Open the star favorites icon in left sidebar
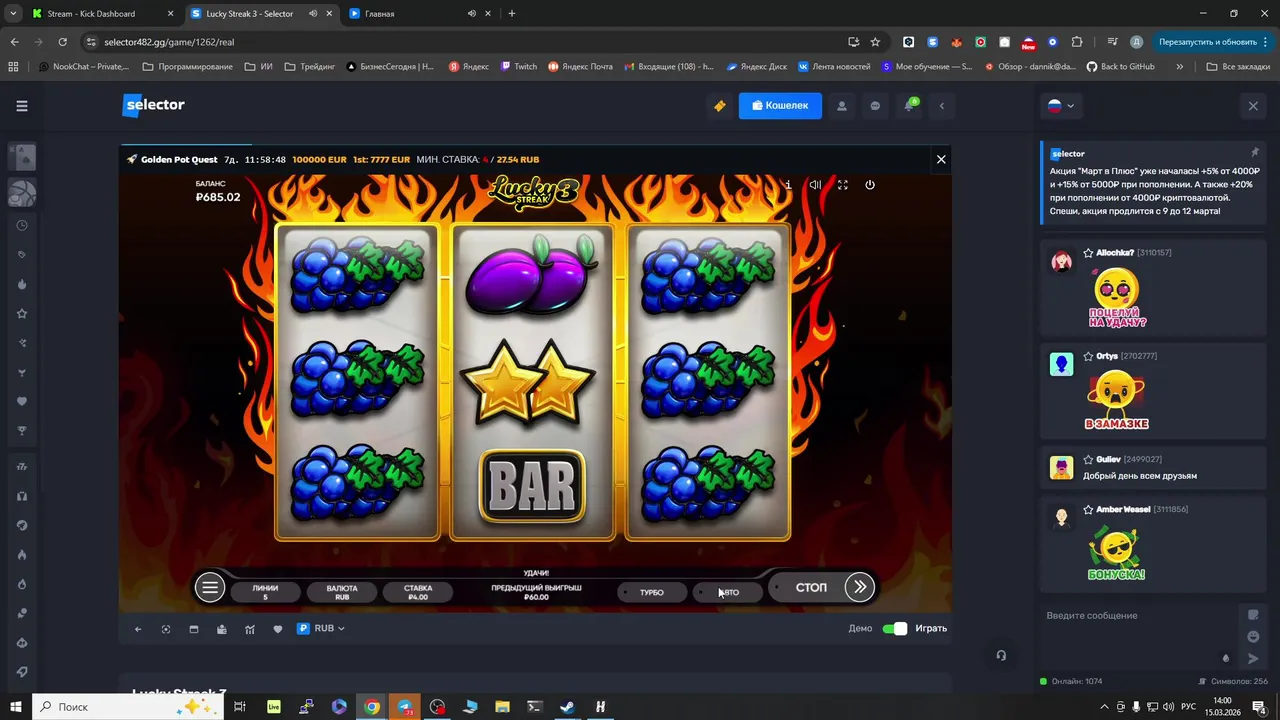Image resolution: width=1280 pixels, height=720 pixels. coord(22,314)
